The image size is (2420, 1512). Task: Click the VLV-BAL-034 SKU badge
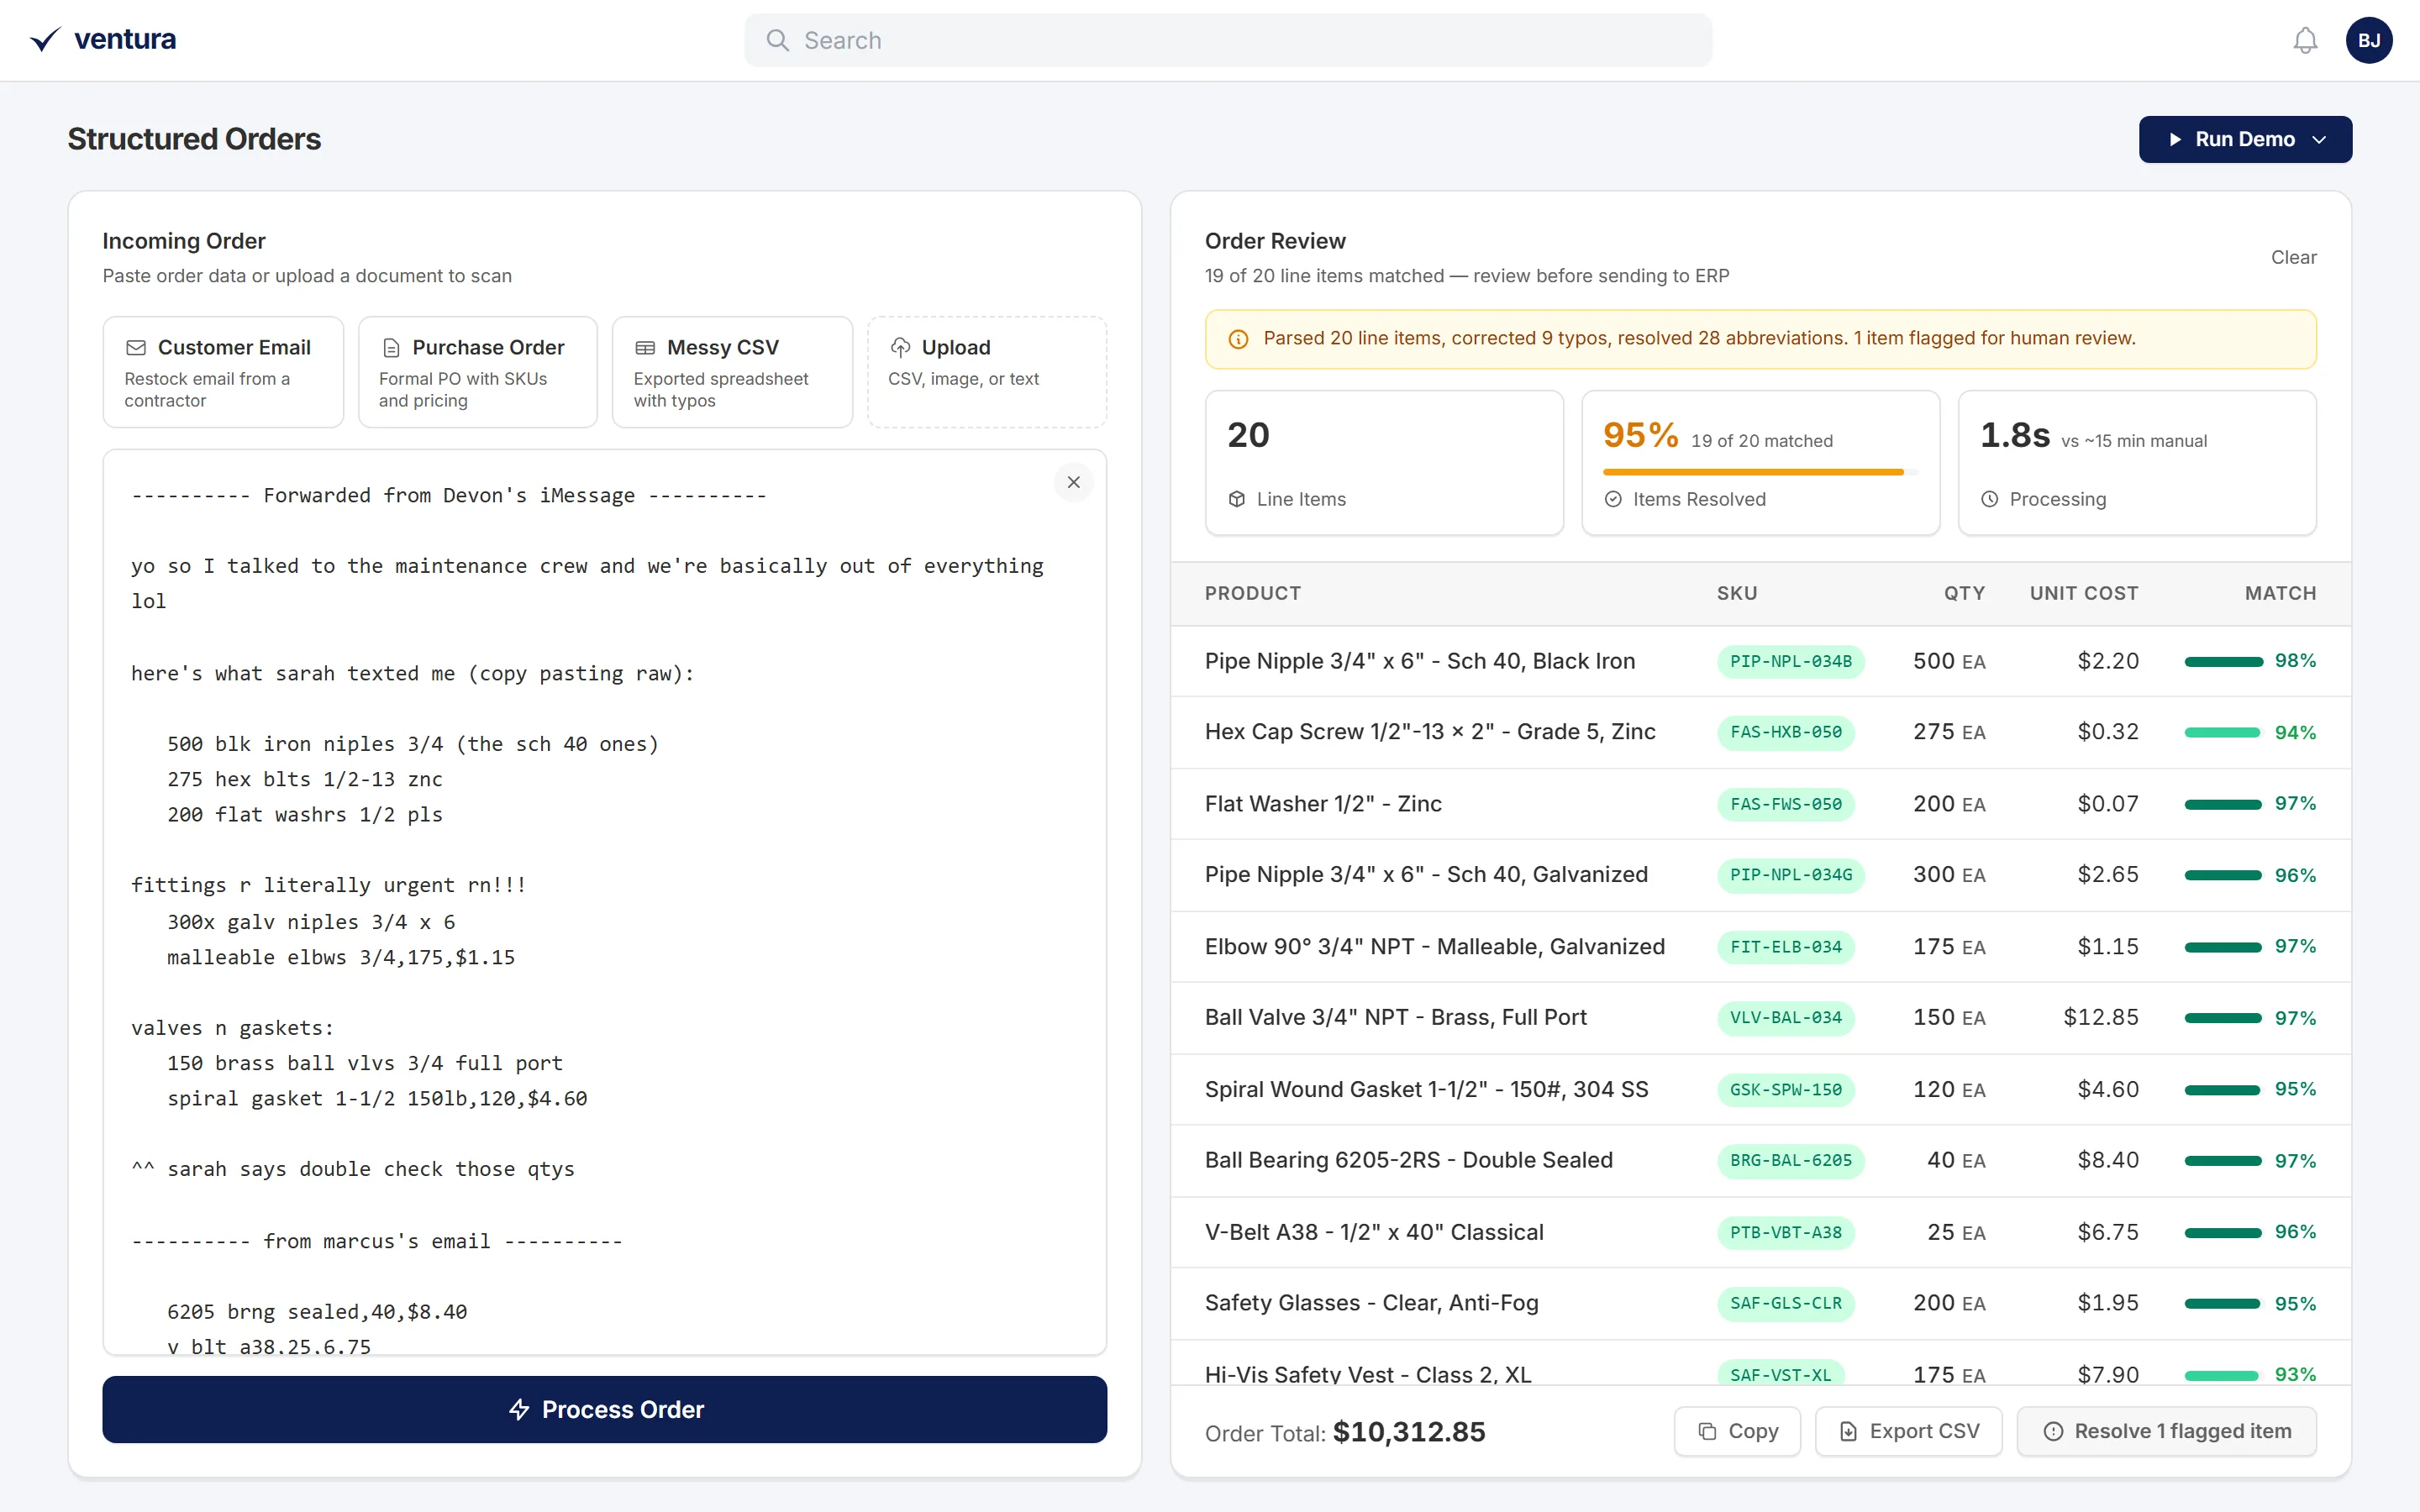(x=1785, y=1018)
